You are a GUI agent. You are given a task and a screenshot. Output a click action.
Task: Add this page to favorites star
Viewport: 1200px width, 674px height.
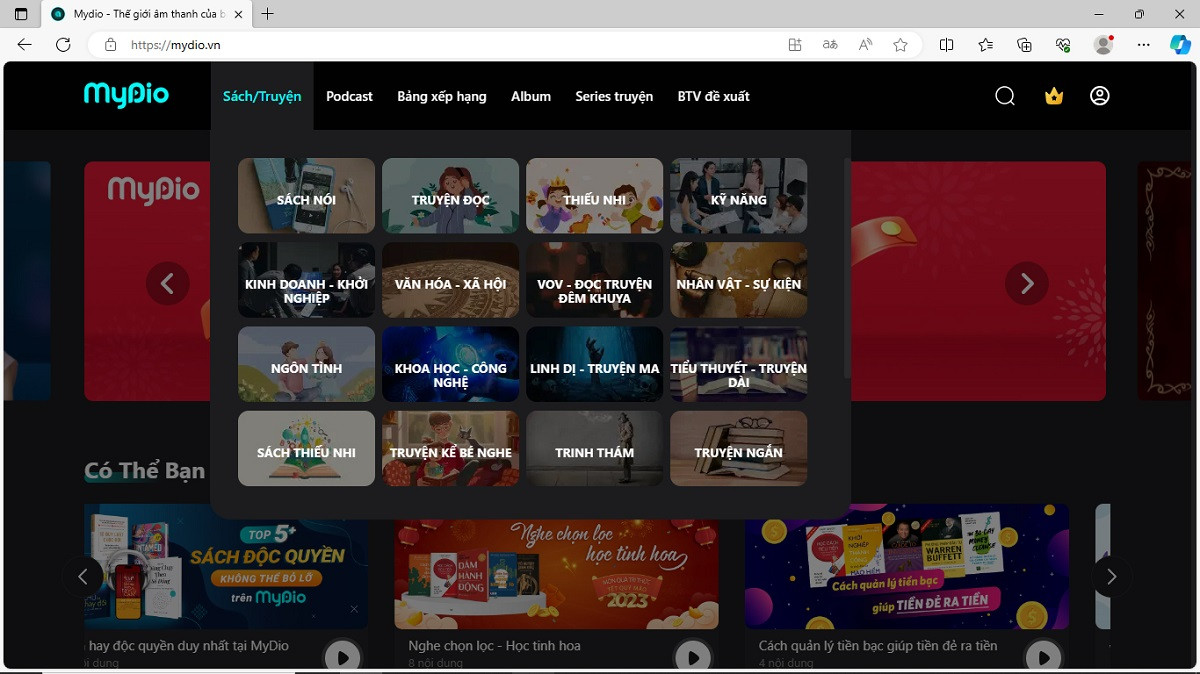point(900,45)
